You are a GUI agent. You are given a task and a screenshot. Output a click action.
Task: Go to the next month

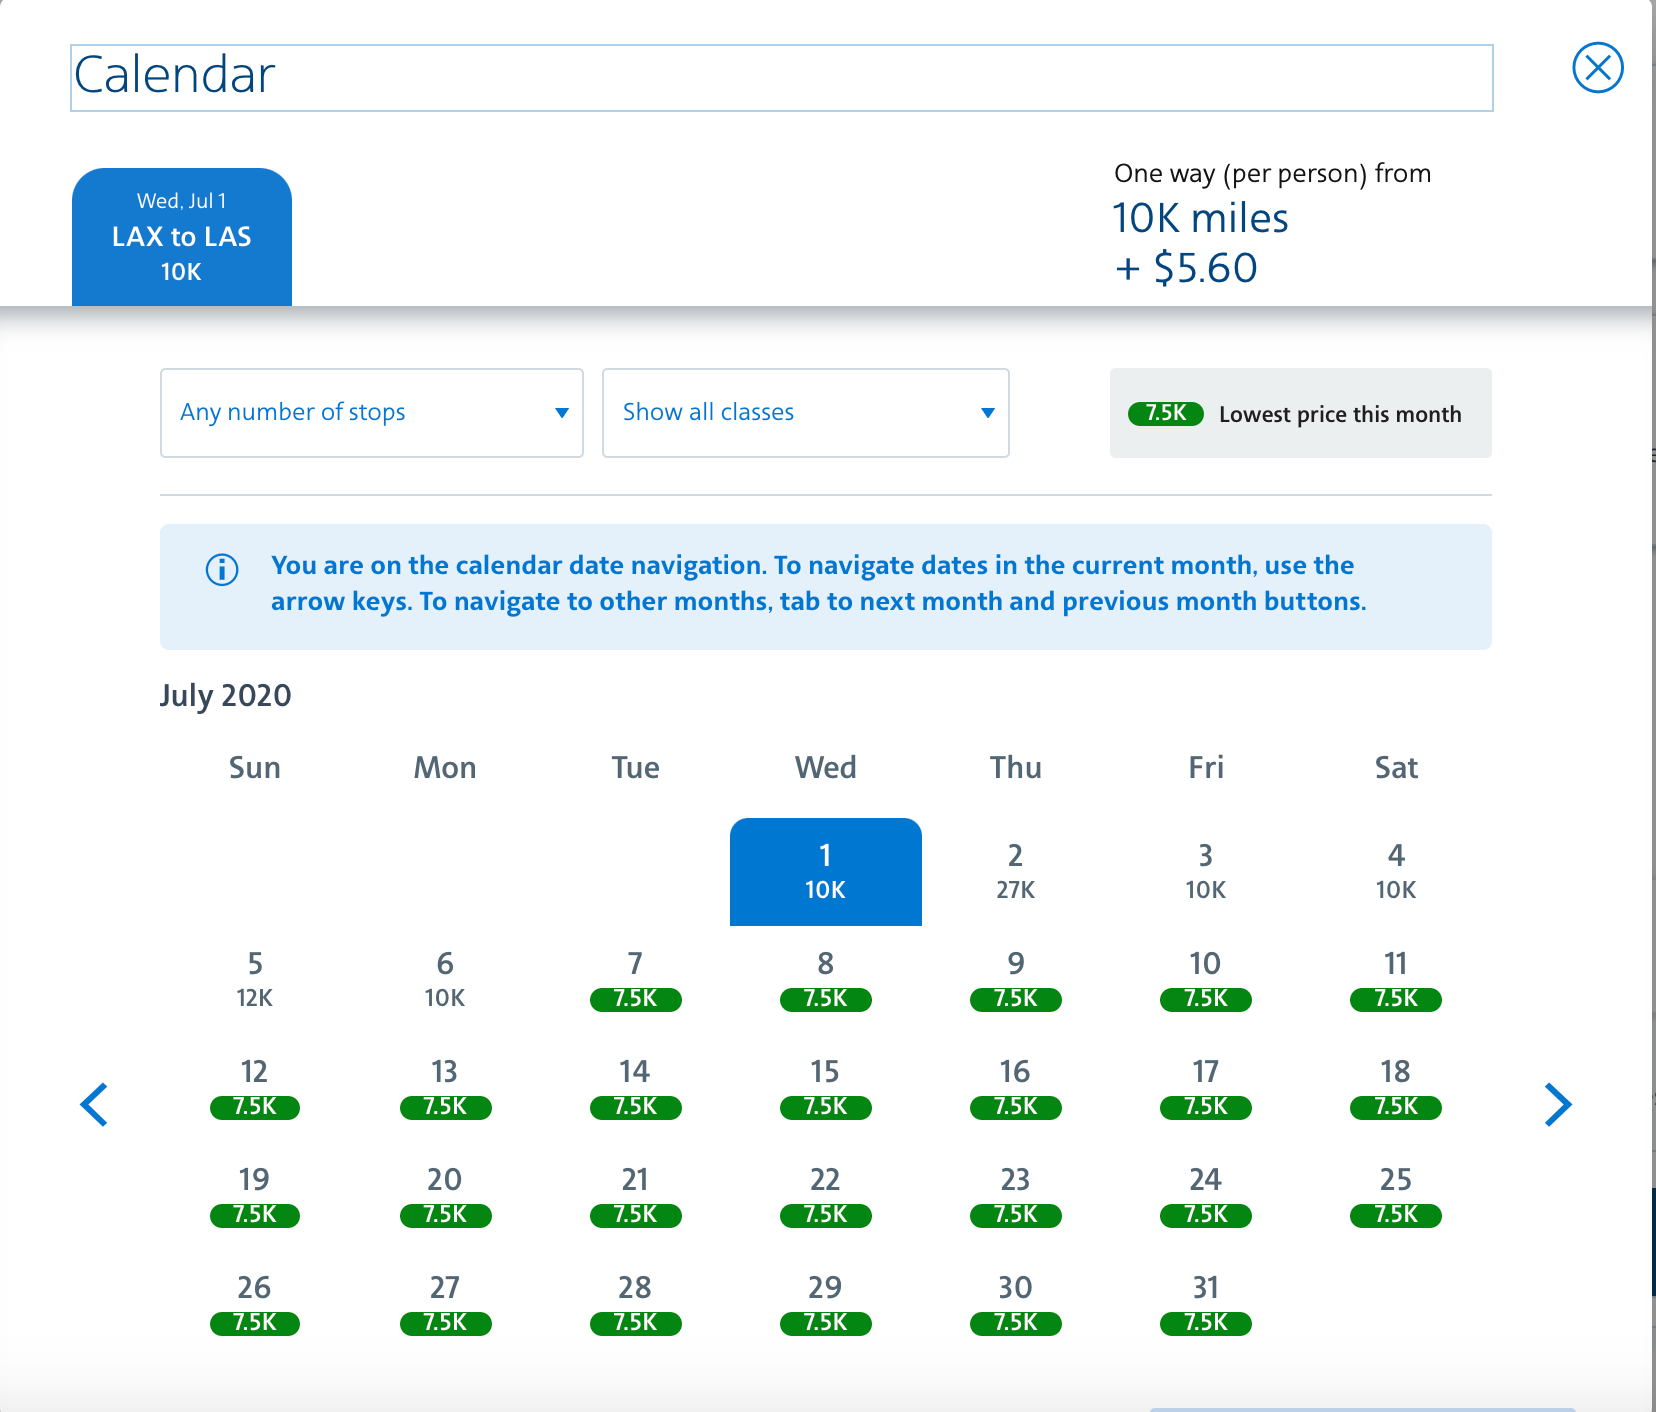click(x=1557, y=1104)
